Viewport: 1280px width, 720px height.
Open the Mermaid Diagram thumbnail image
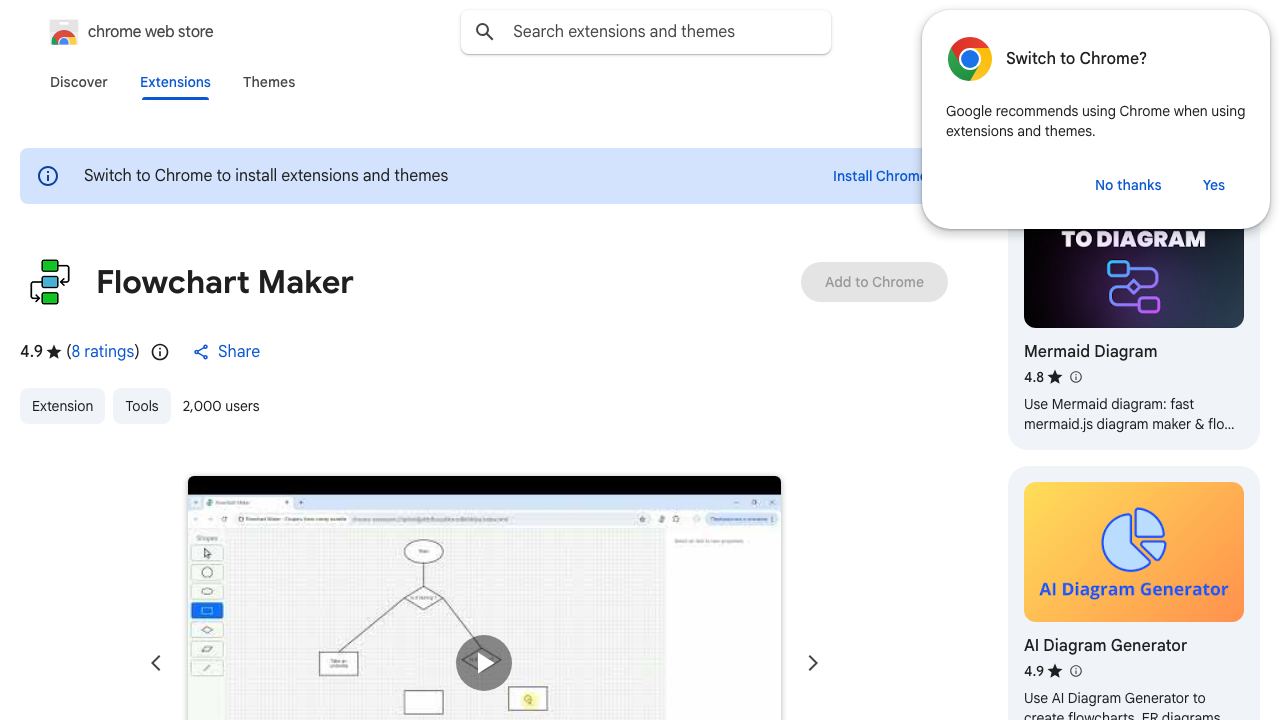point(1134,278)
